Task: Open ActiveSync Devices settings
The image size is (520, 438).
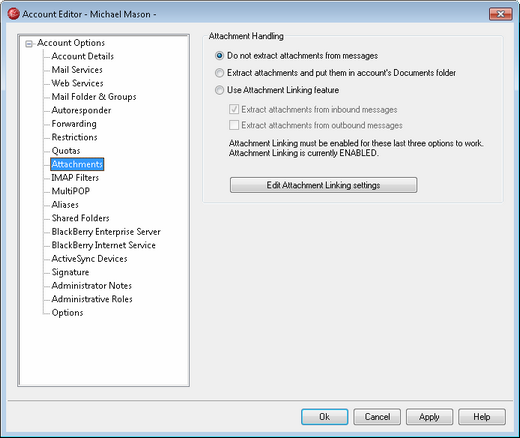Action: tap(89, 259)
